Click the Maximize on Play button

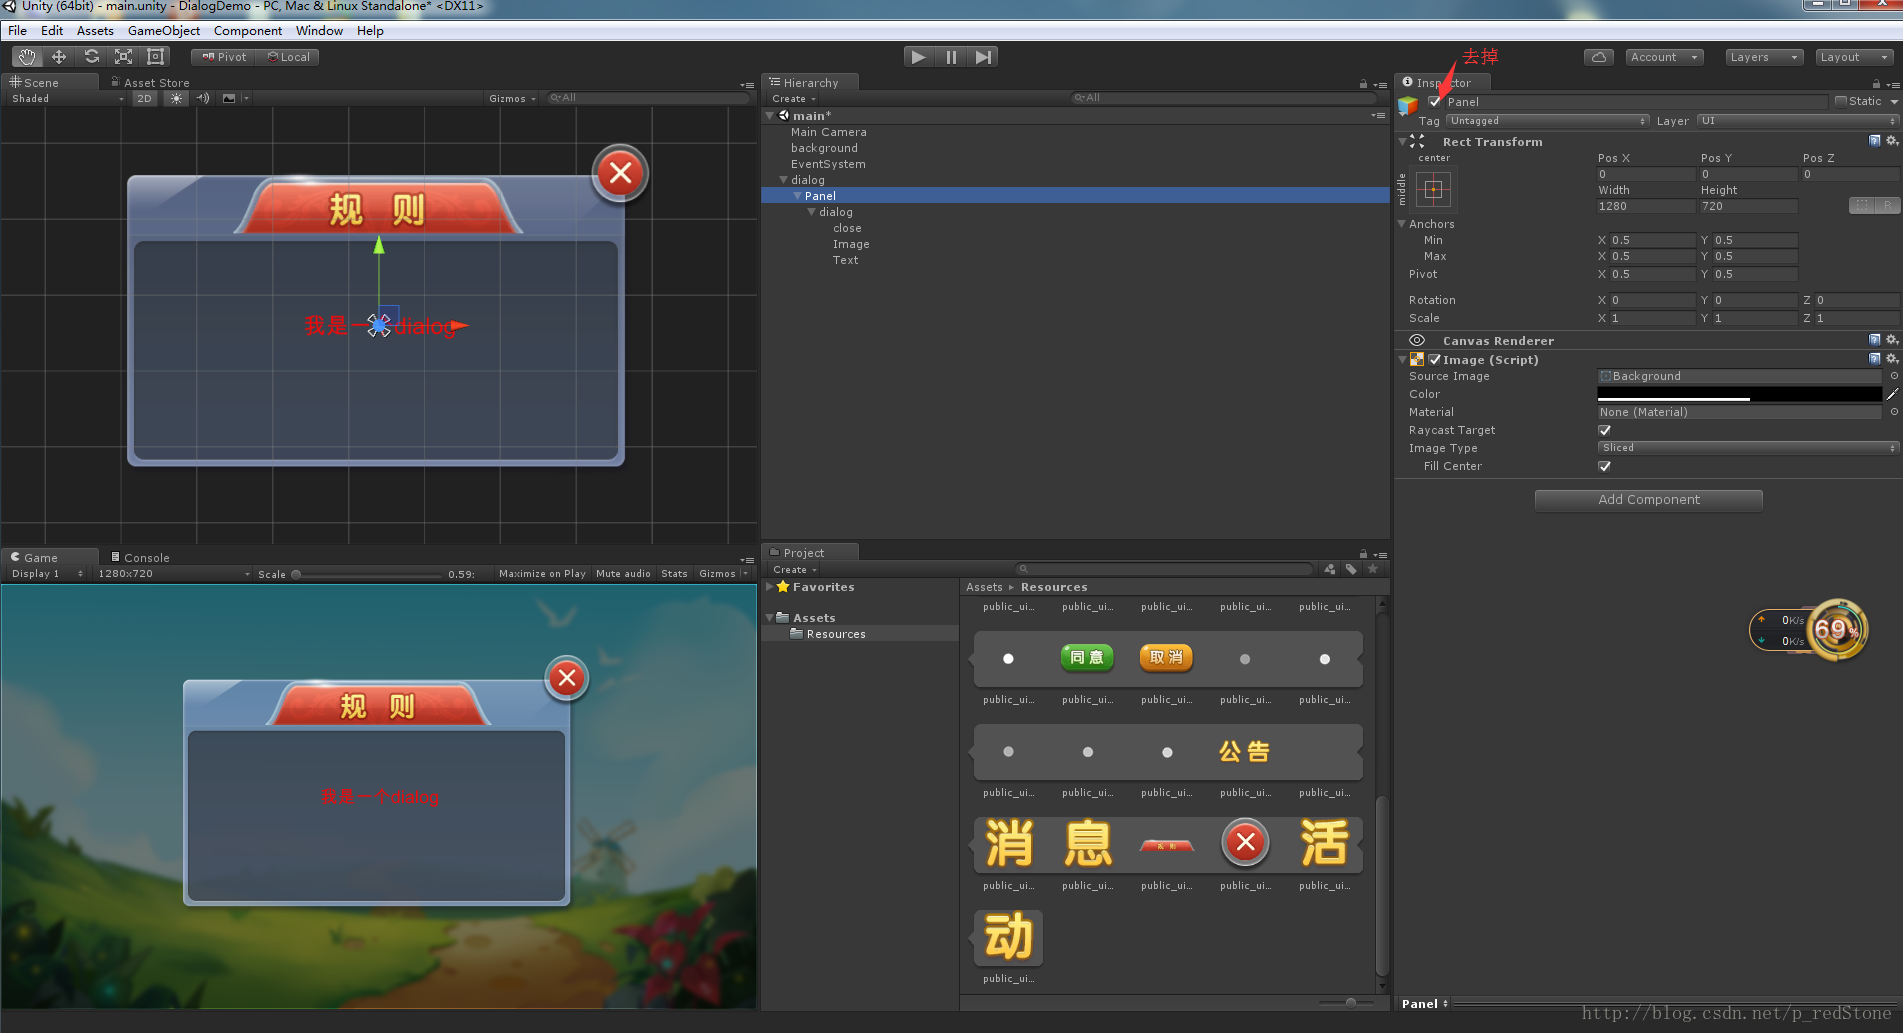(542, 574)
